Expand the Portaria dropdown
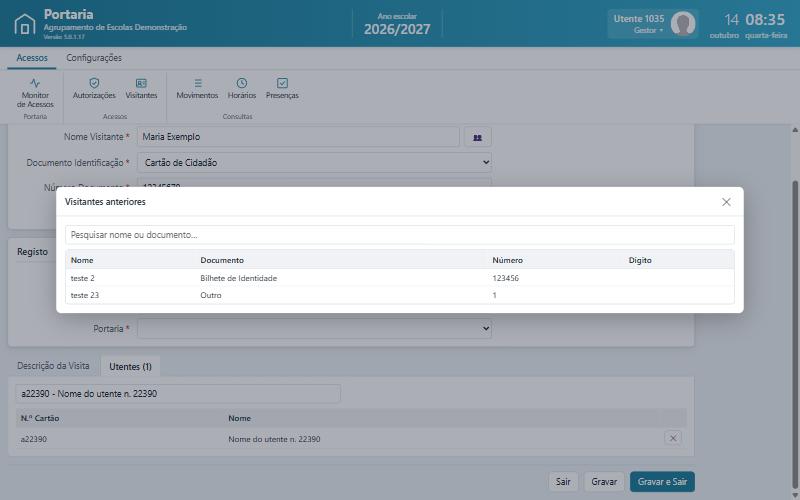The width and height of the screenshot is (800, 500). [x=315, y=329]
